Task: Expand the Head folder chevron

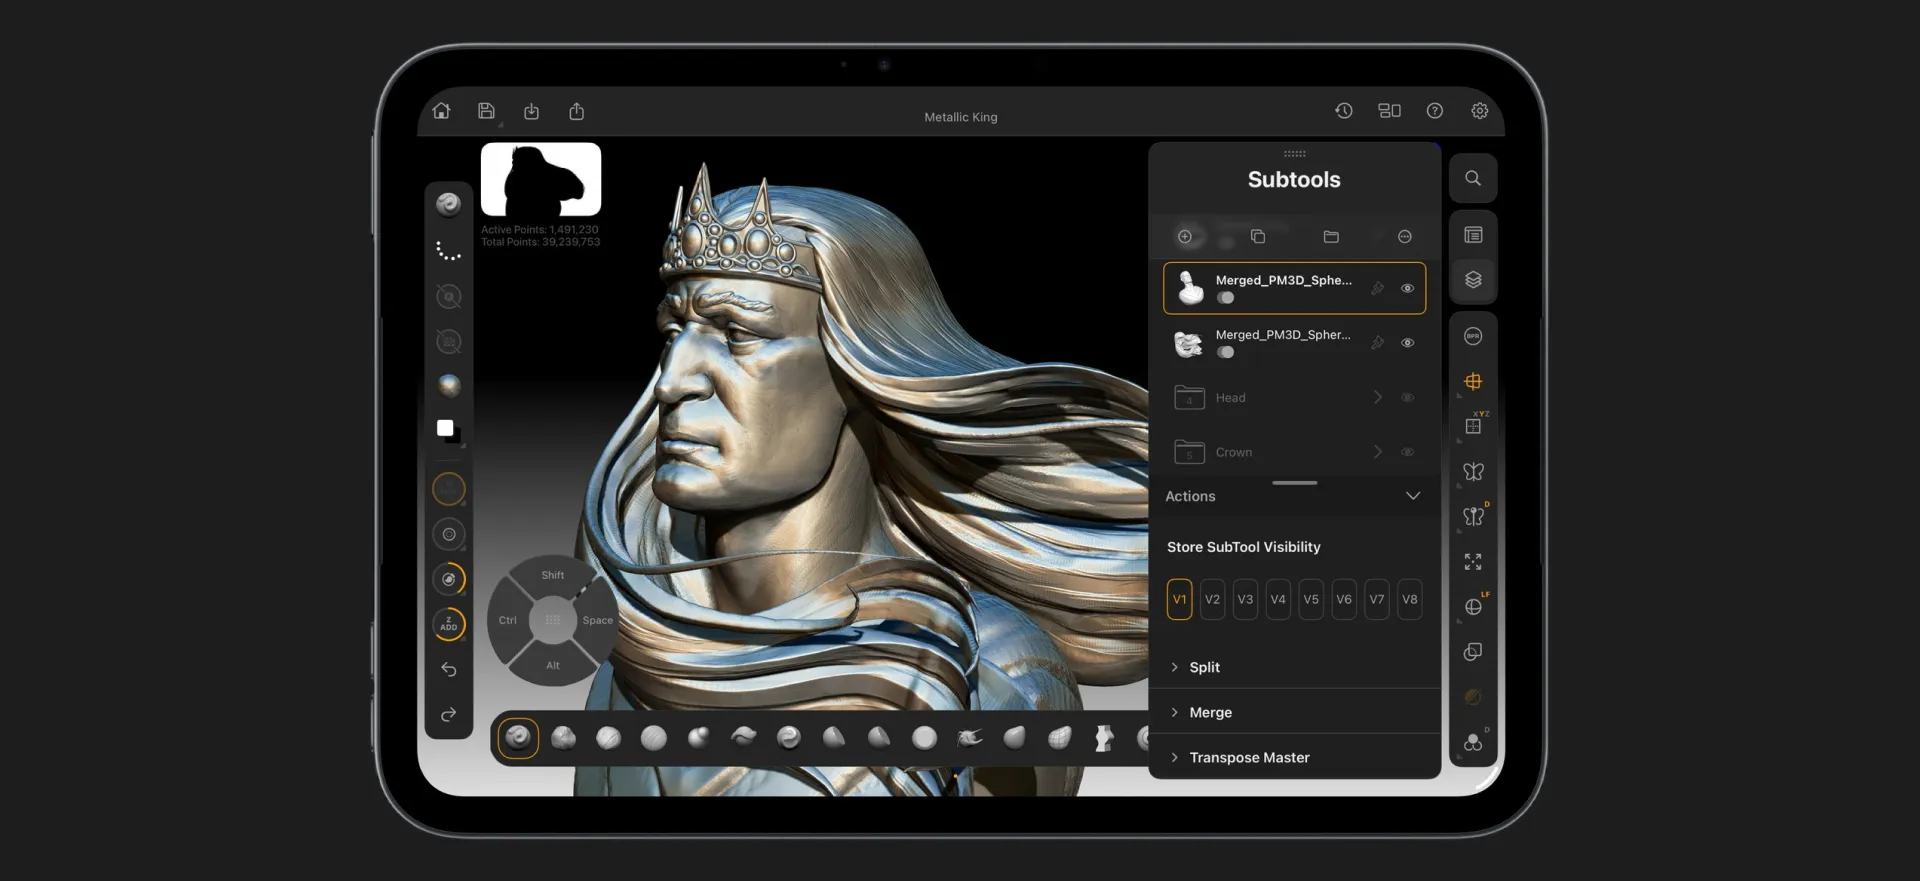Action: pos(1377,398)
